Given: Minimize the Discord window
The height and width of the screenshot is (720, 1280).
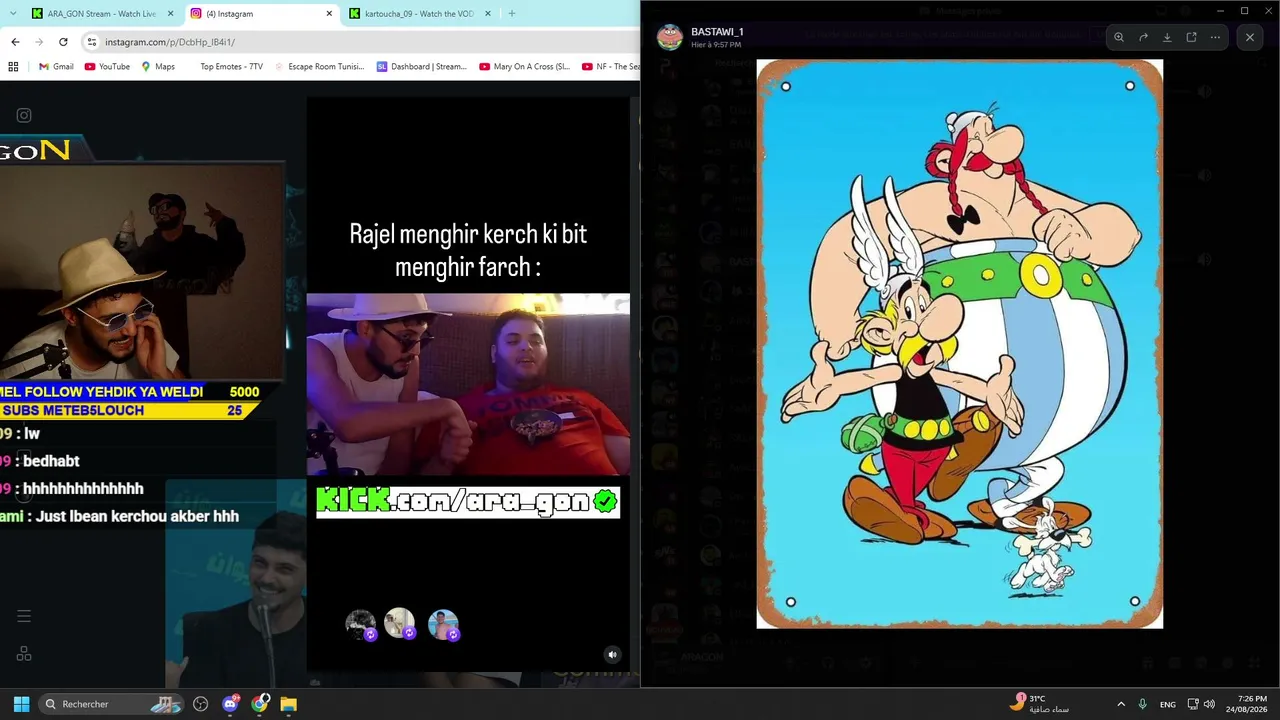Looking at the screenshot, I should pyautogui.click(x=1221, y=10).
